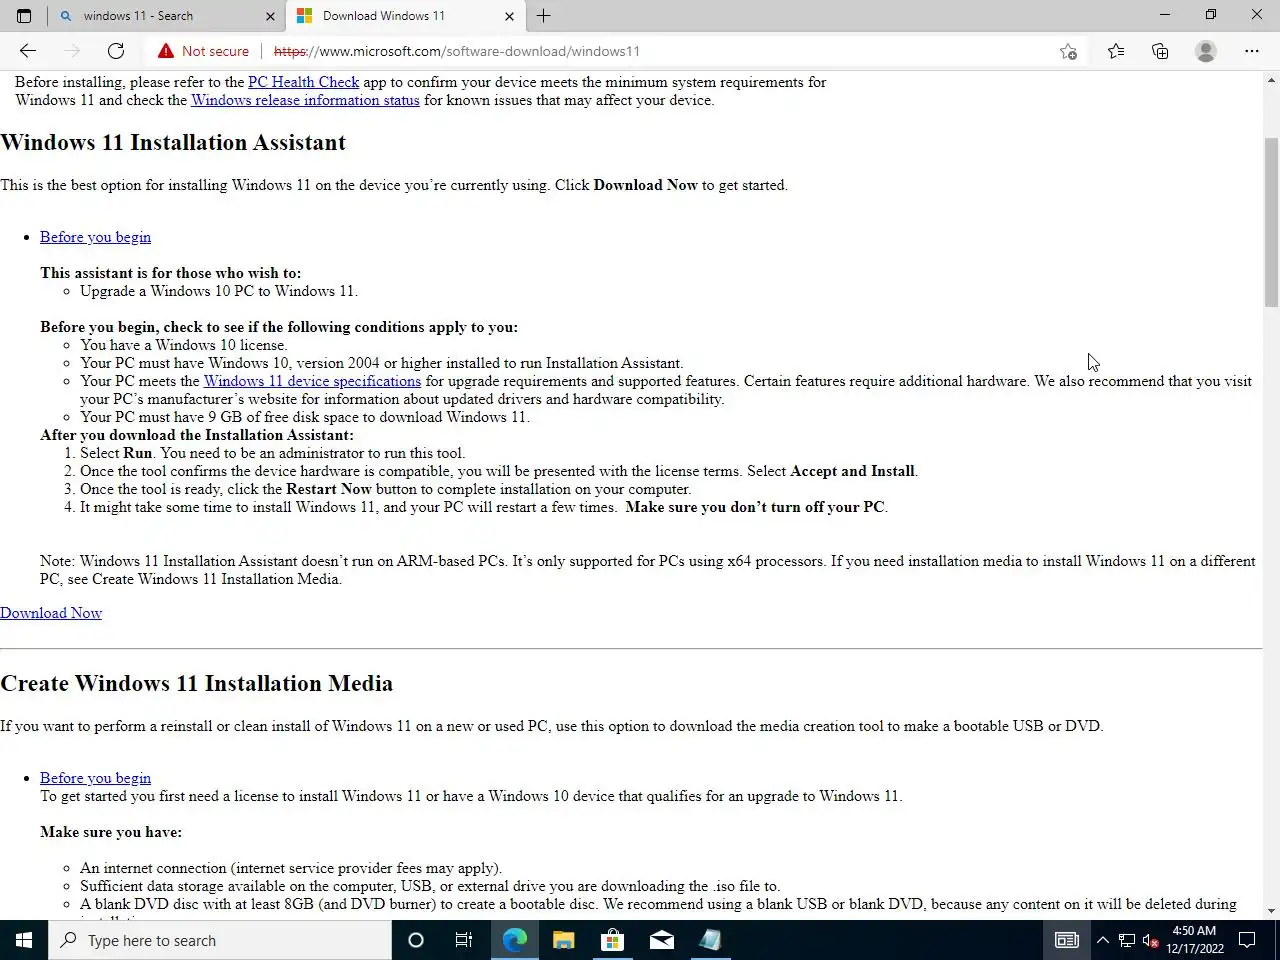Open News and interests taskbar icon
The height and width of the screenshot is (960, 1280).
(1067, 940)
